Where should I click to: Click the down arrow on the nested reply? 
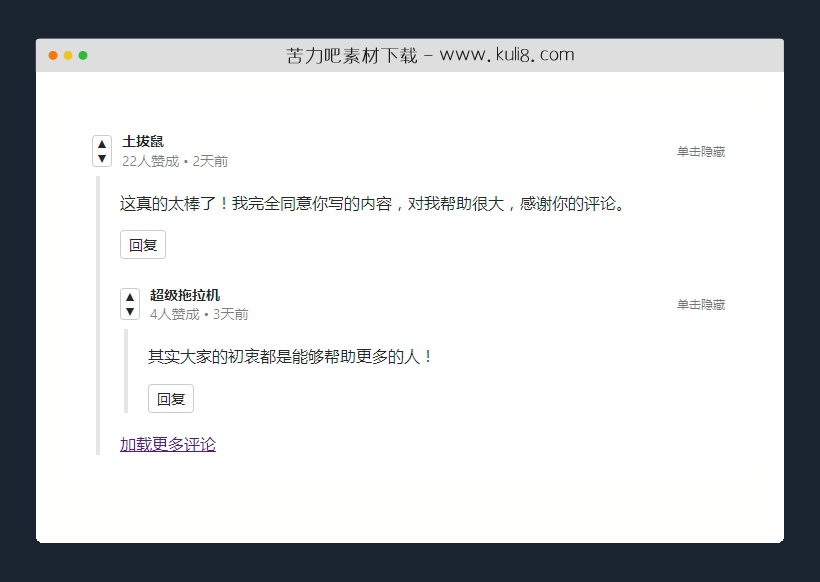[x=129, y=312]
